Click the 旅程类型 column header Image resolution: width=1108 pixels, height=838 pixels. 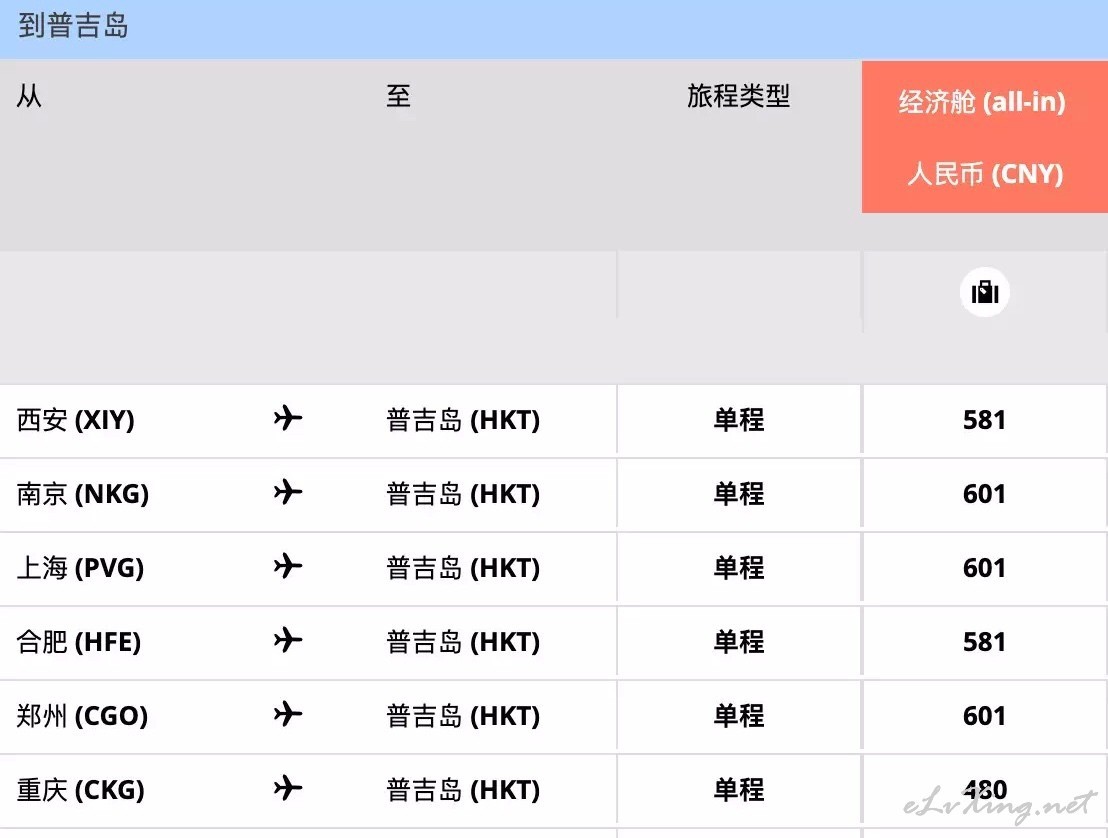point(738,96)
